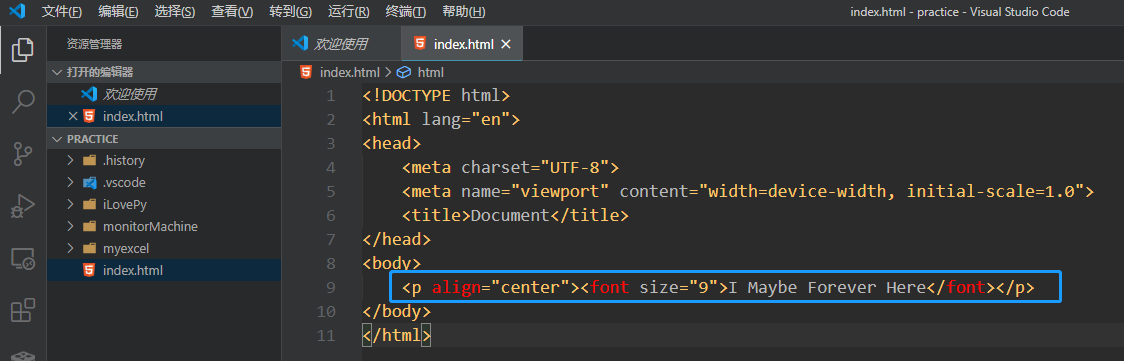
Task: Click the size="9" attribute
Action: tap(678, 288)
